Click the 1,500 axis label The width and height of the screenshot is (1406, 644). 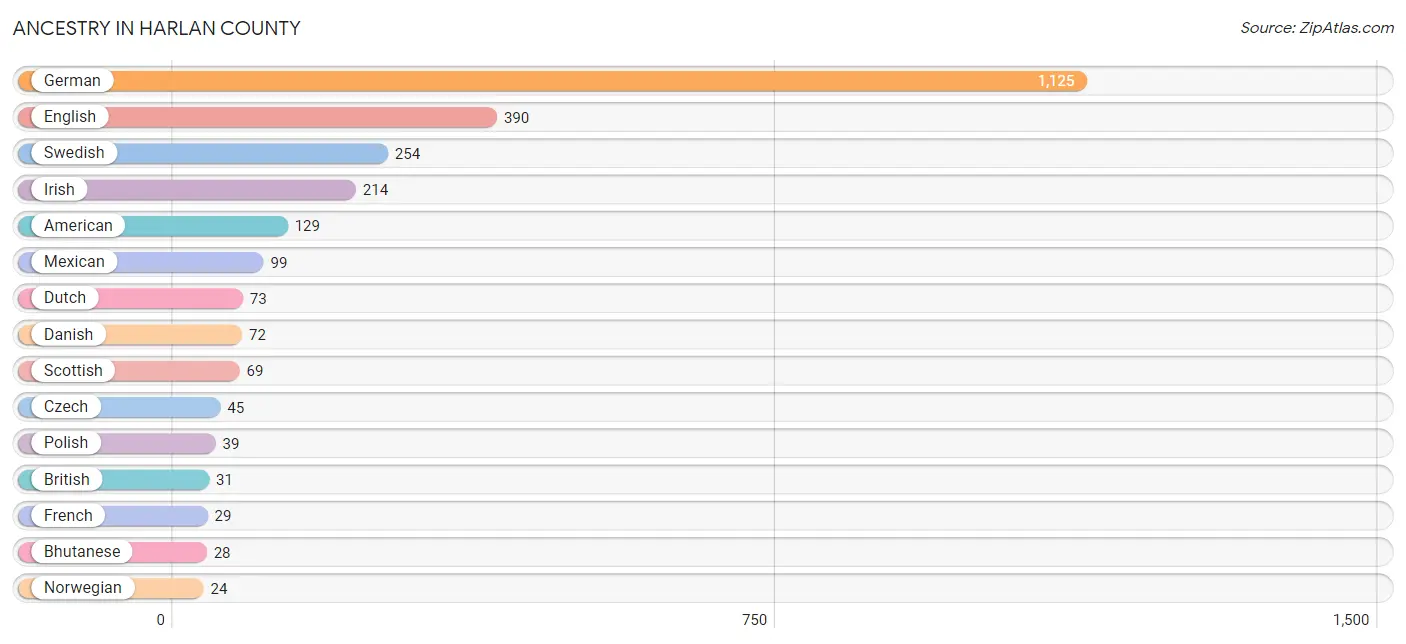(1351, 620)
